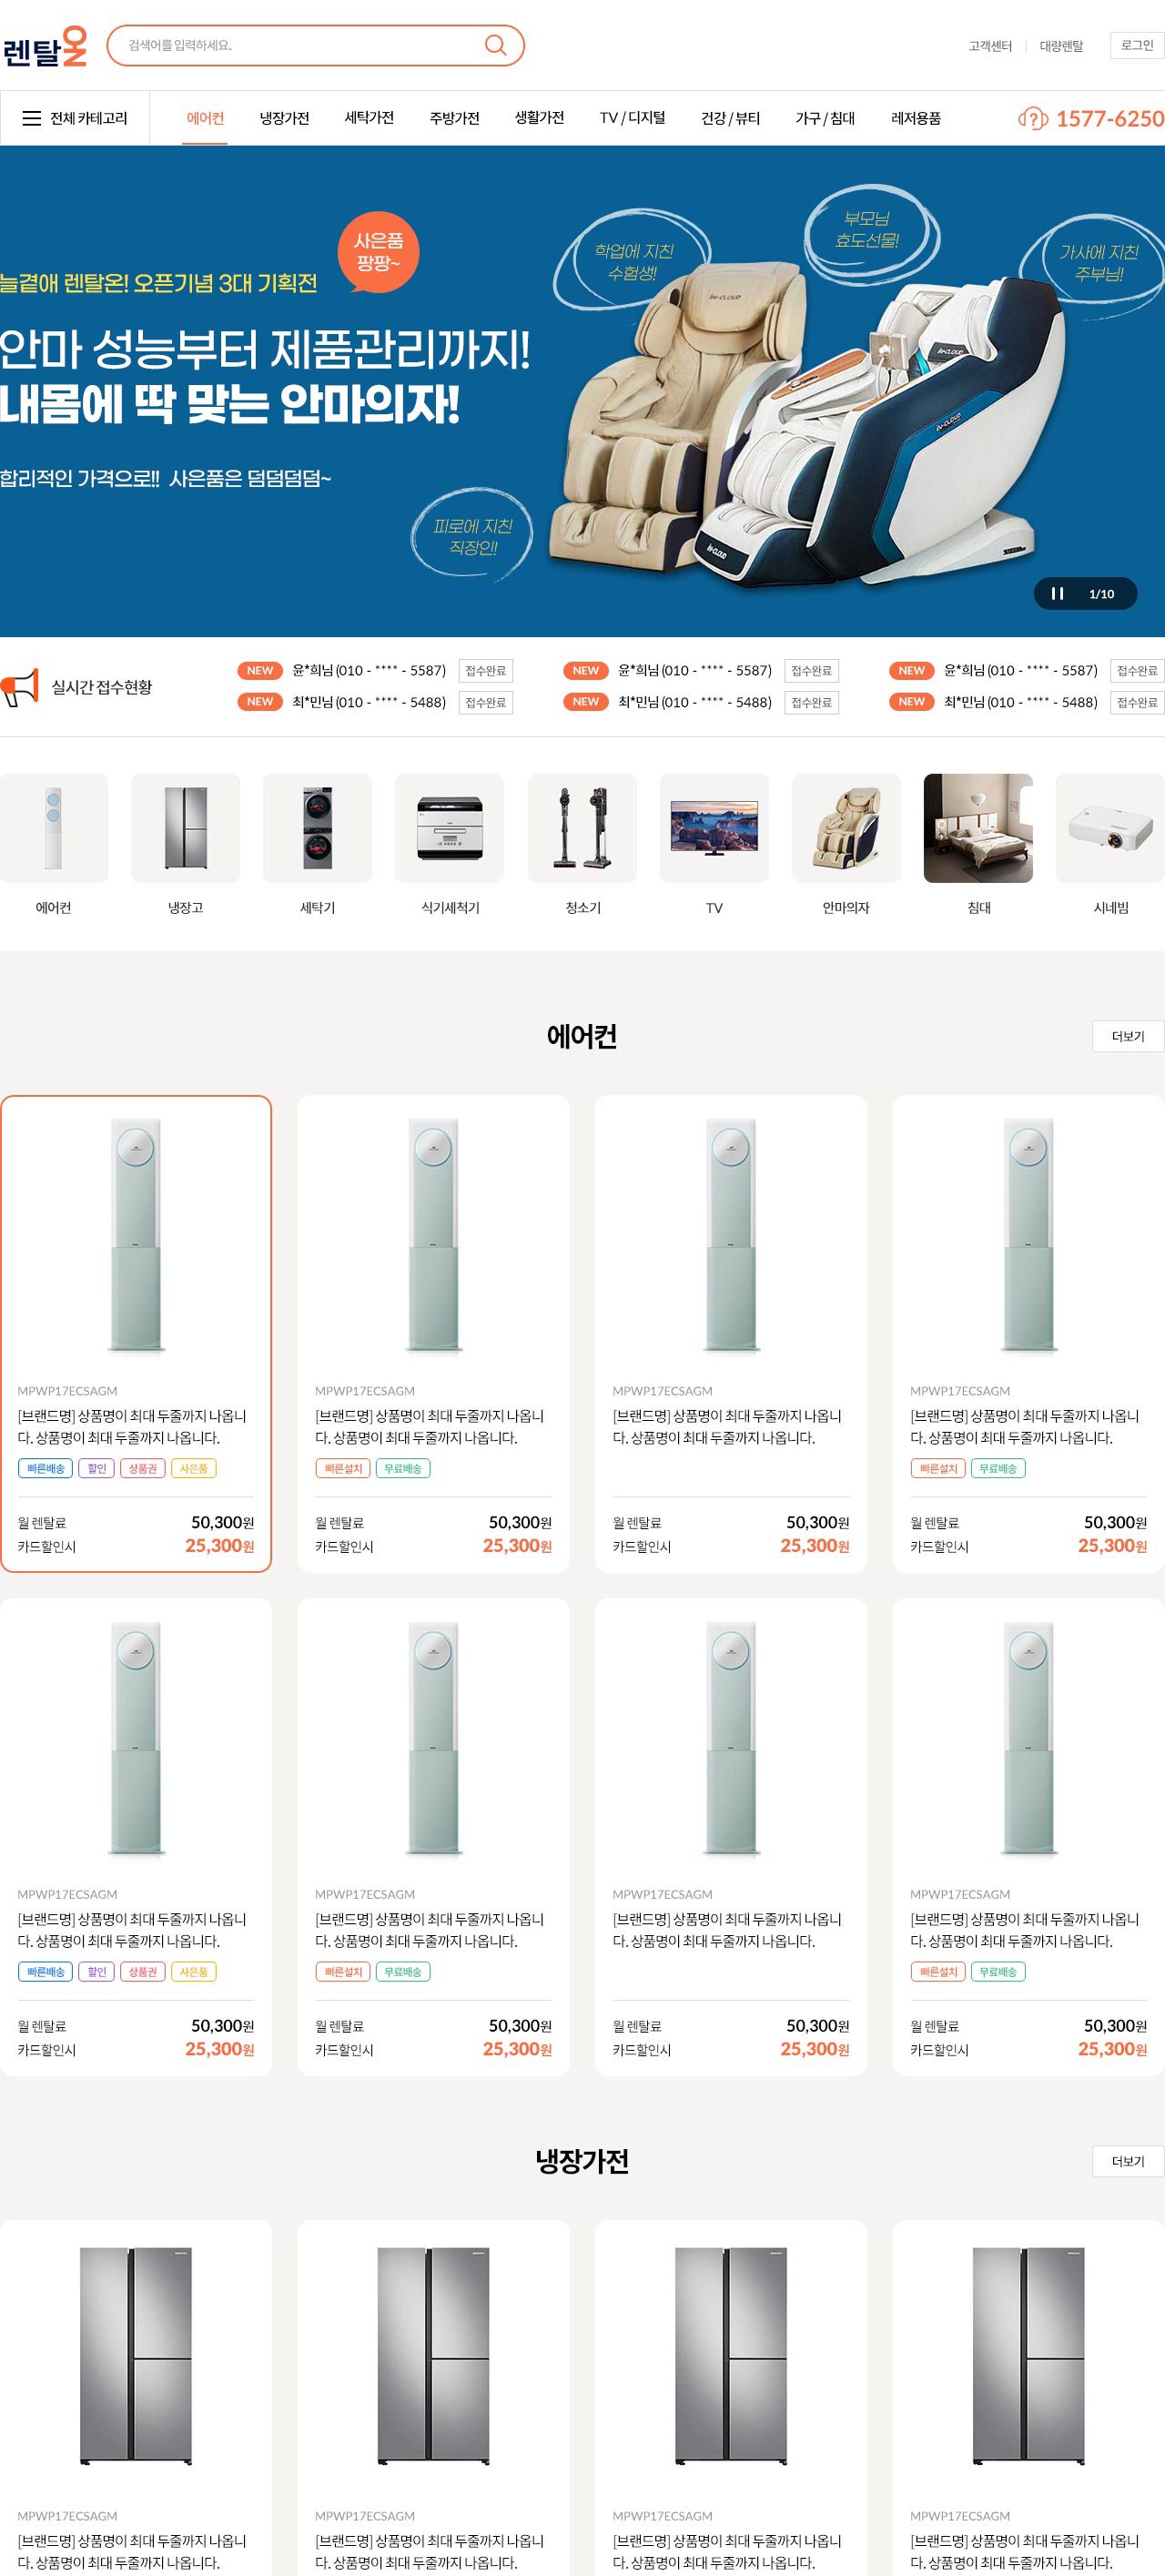Open the 고객센터 link
This screenshot has width=1165, height=2576.
click(990, 46)
